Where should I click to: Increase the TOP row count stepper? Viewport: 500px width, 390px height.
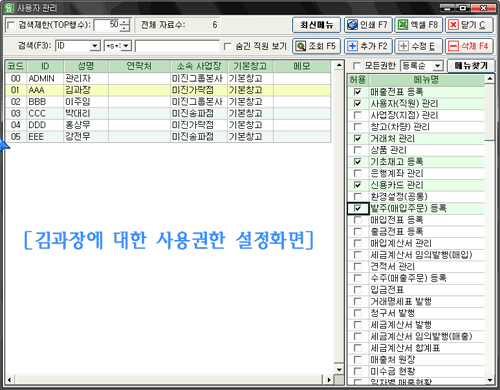tap(124, 22)
